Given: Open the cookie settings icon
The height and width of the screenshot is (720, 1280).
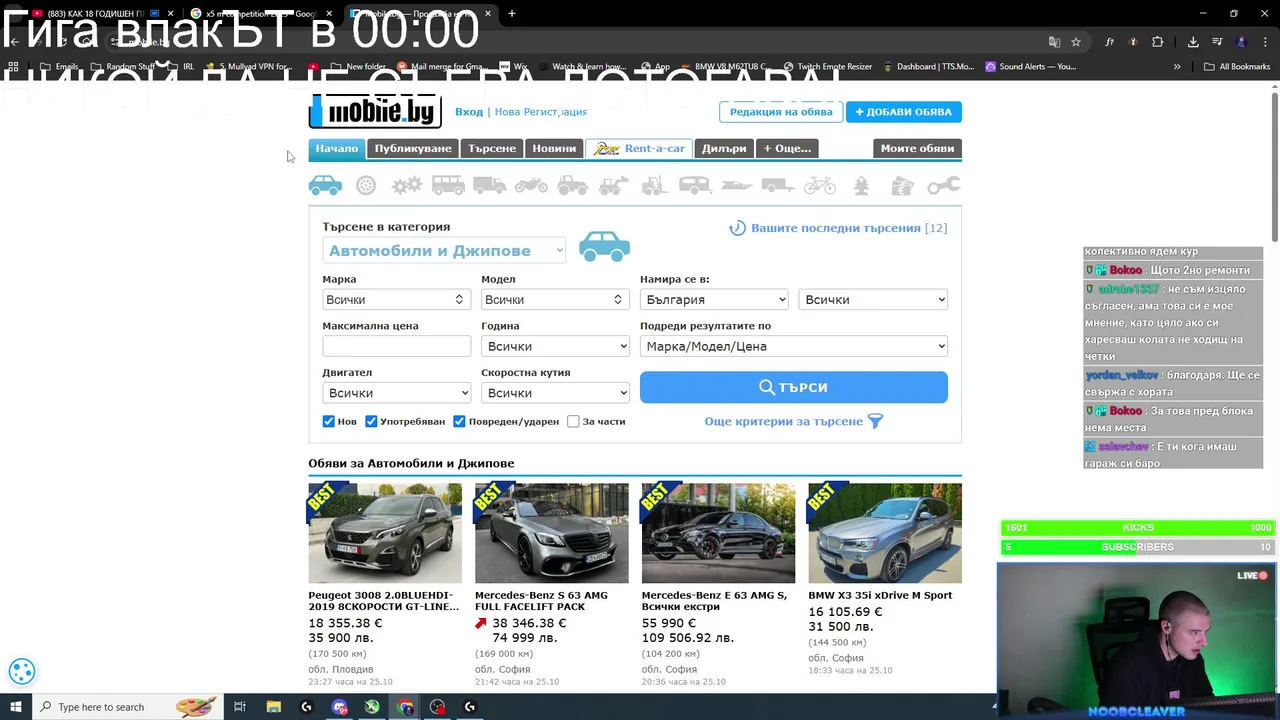Looking at the screenshot, I should point(22,672).
